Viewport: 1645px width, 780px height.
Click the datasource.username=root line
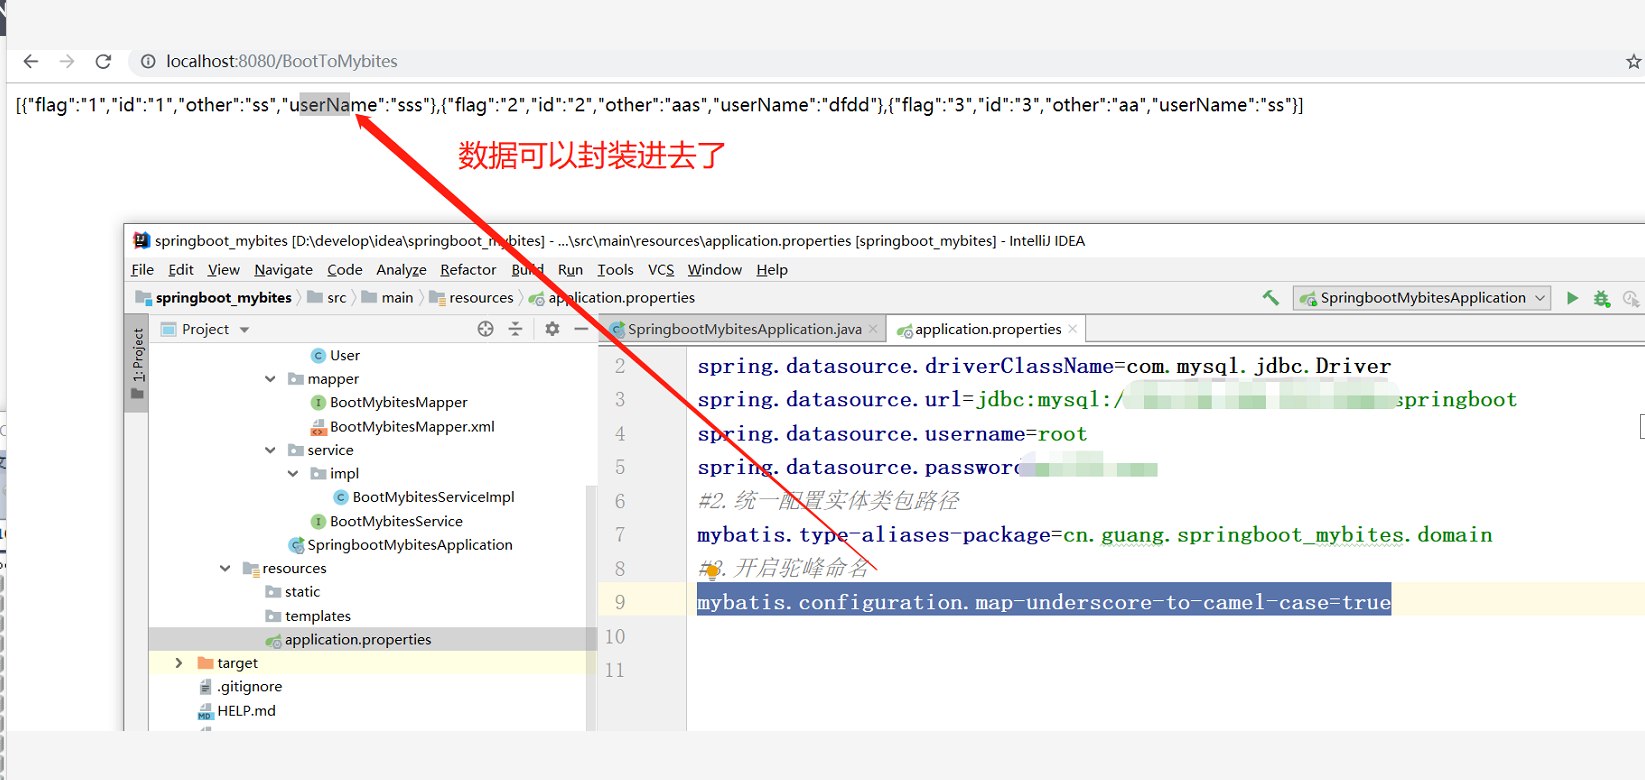click(x=892, y=434)
